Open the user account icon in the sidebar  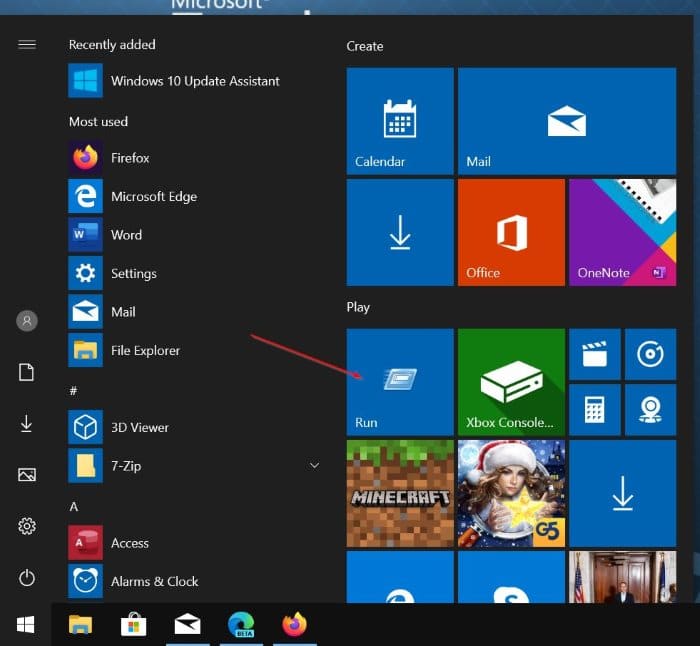(x=27, y=321)
